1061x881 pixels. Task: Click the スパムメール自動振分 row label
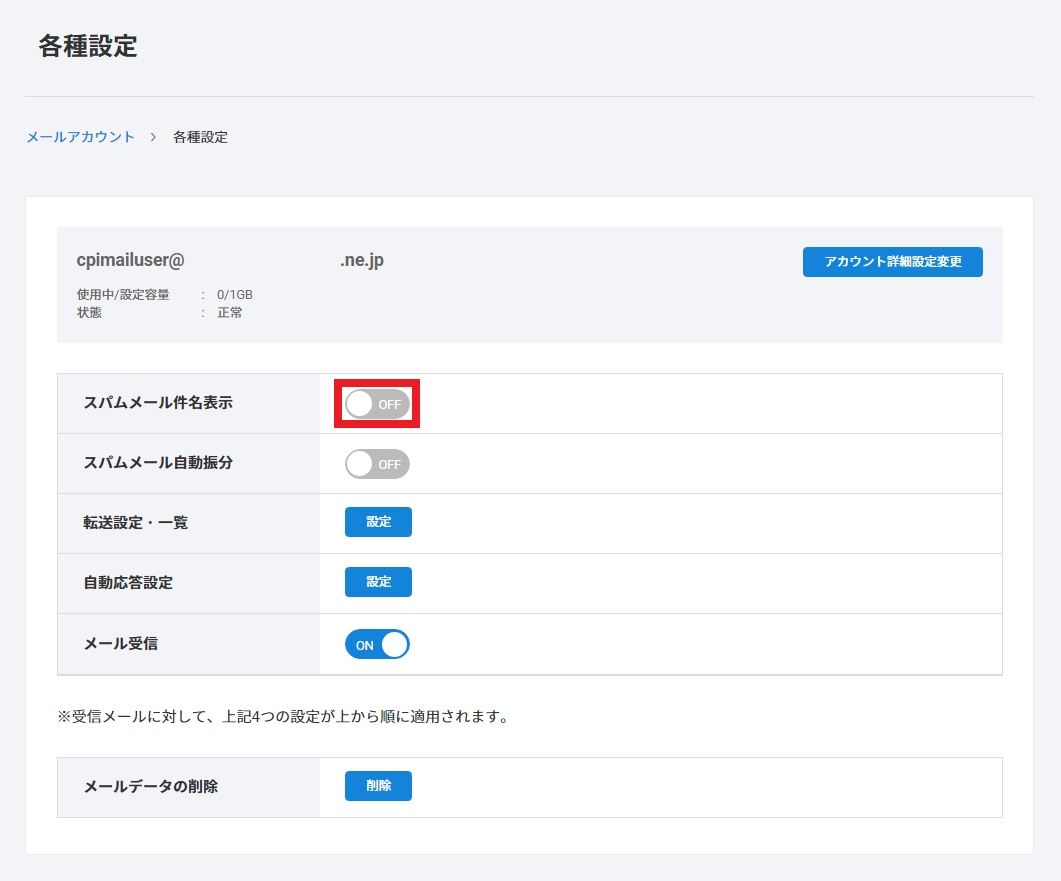point(158,463)
